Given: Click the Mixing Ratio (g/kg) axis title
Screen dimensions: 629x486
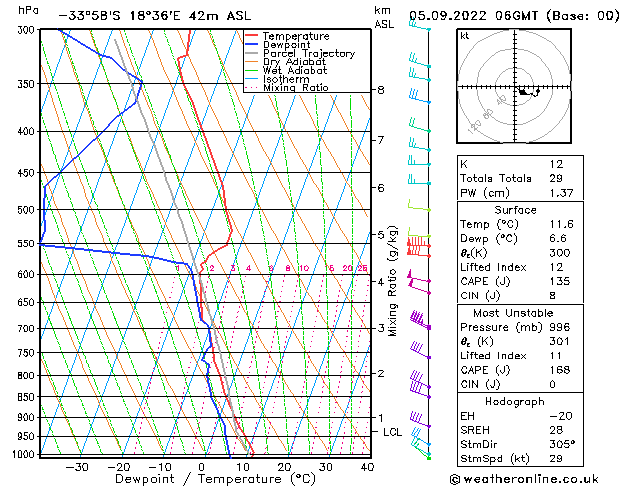Looking at the screenshot, I should point(392,281).
